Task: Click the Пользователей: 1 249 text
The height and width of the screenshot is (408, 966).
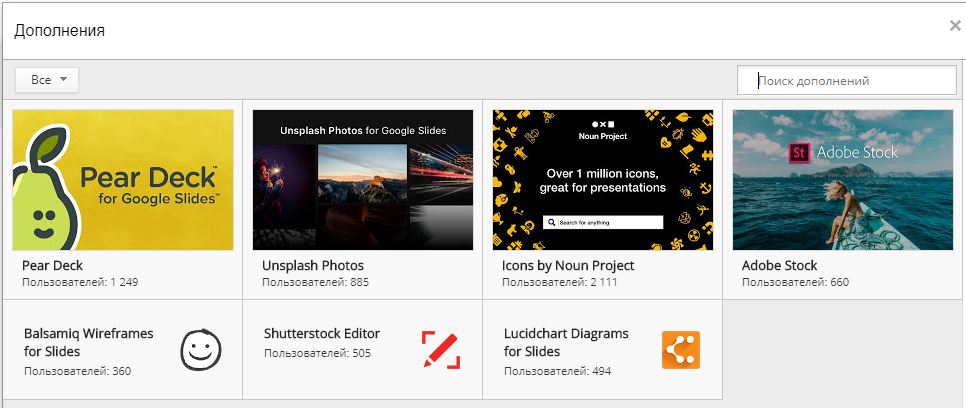Action: point(80,283)
